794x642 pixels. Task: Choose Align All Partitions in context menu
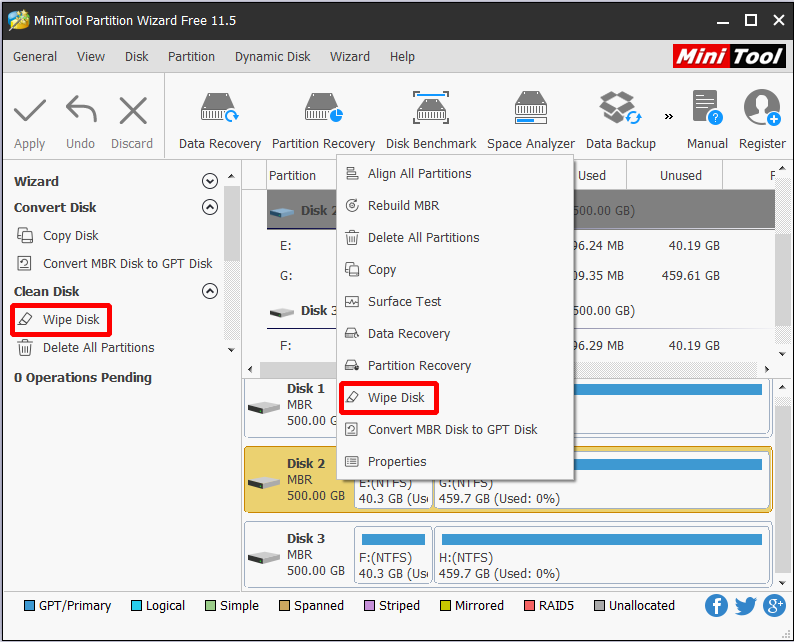[455, 174]
